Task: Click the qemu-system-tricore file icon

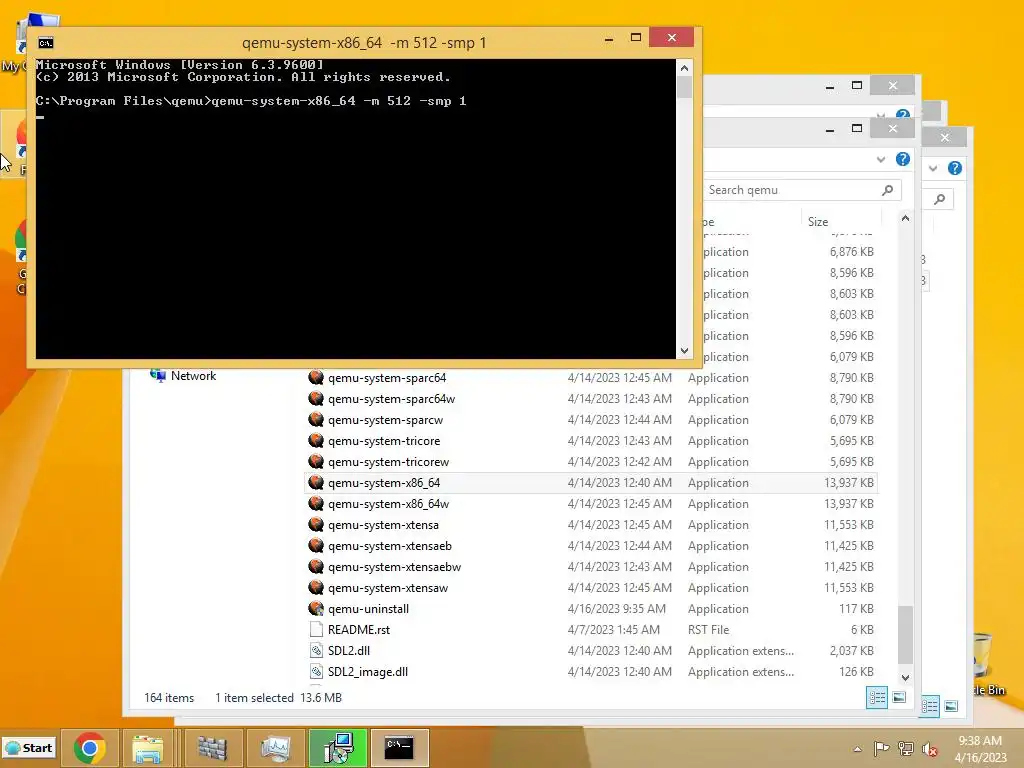Action: (x=316, y=441)
